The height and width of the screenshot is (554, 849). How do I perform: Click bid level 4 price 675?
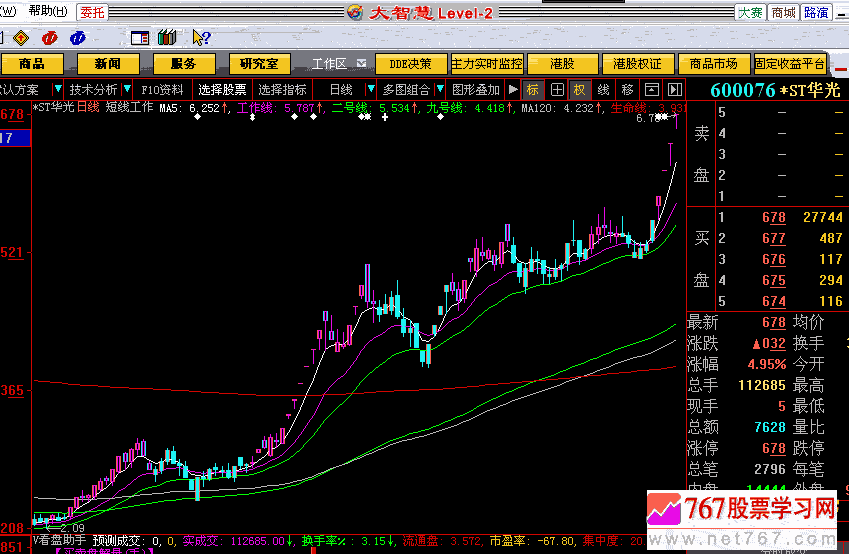pos(774,281)
